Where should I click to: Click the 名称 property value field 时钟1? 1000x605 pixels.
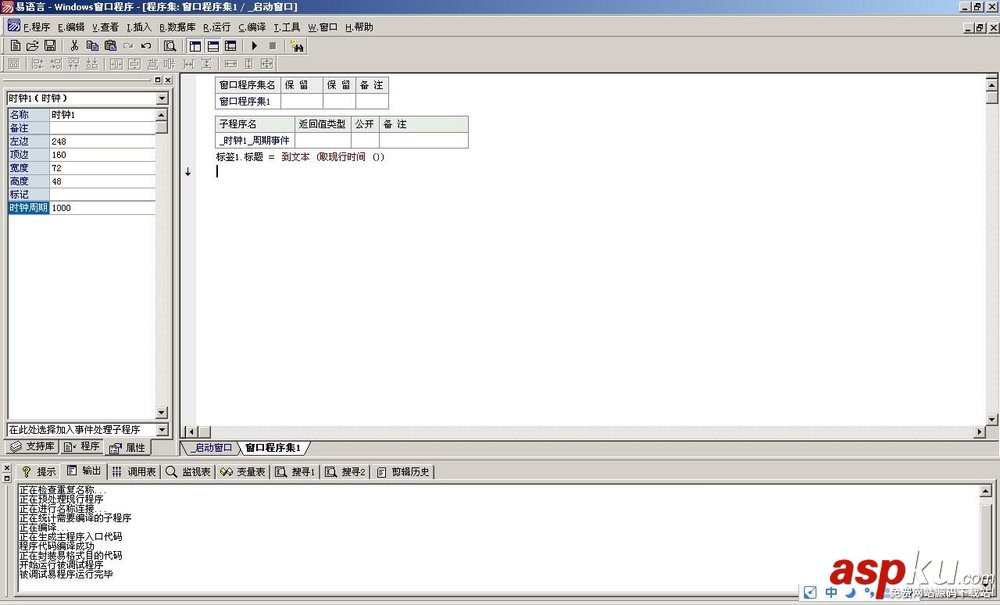102,115
